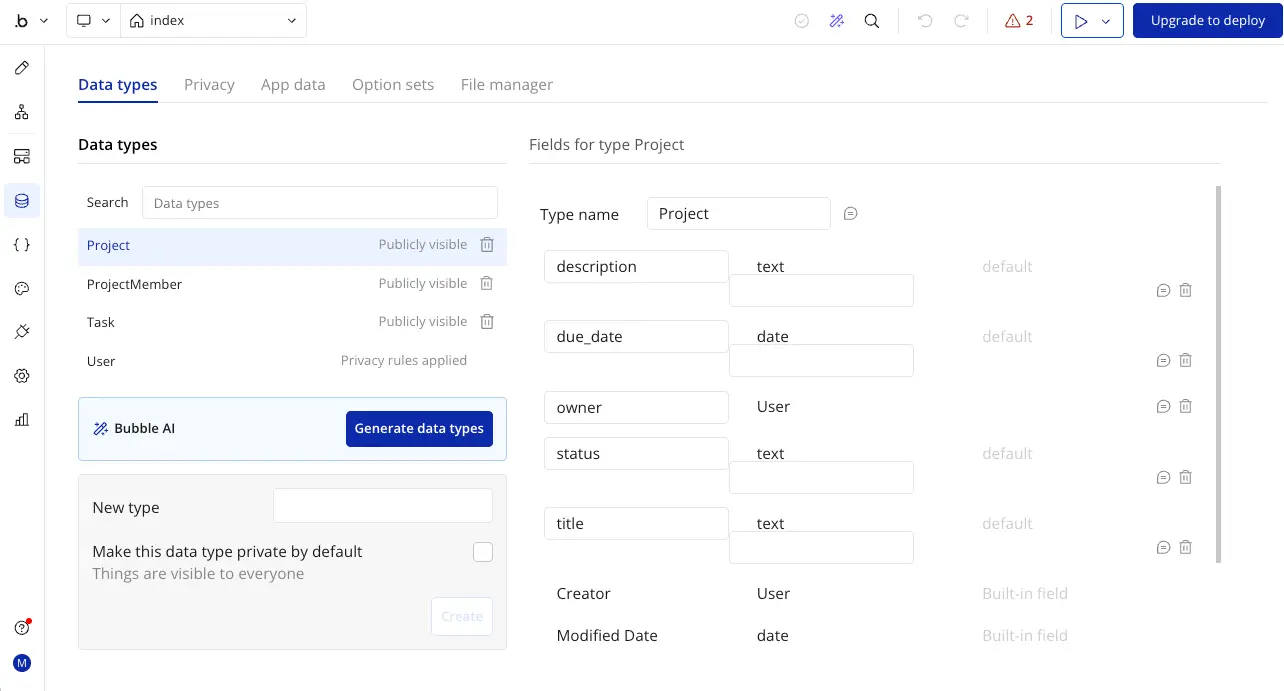
Task: Switch to the Privacy tab
Action: [209, 84]
